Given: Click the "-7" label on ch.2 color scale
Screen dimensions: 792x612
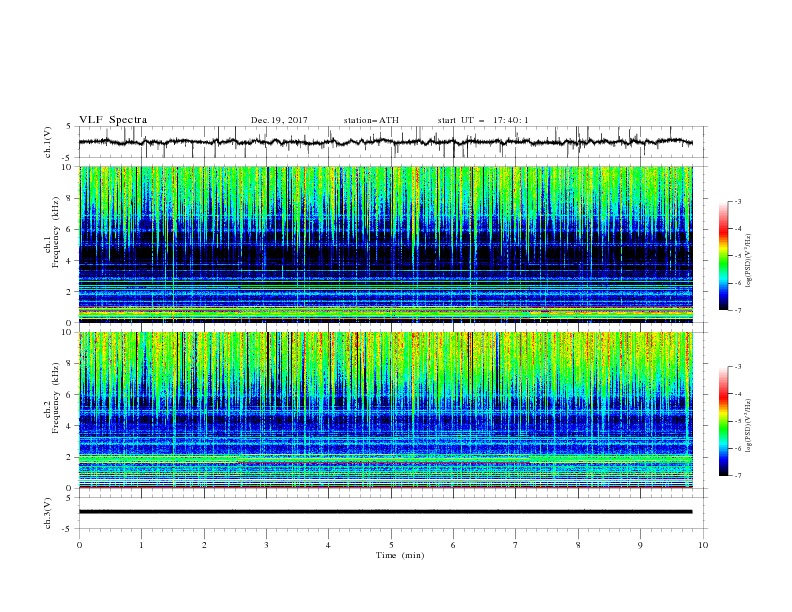Looking at the screenshot, I should coord(737,476).
